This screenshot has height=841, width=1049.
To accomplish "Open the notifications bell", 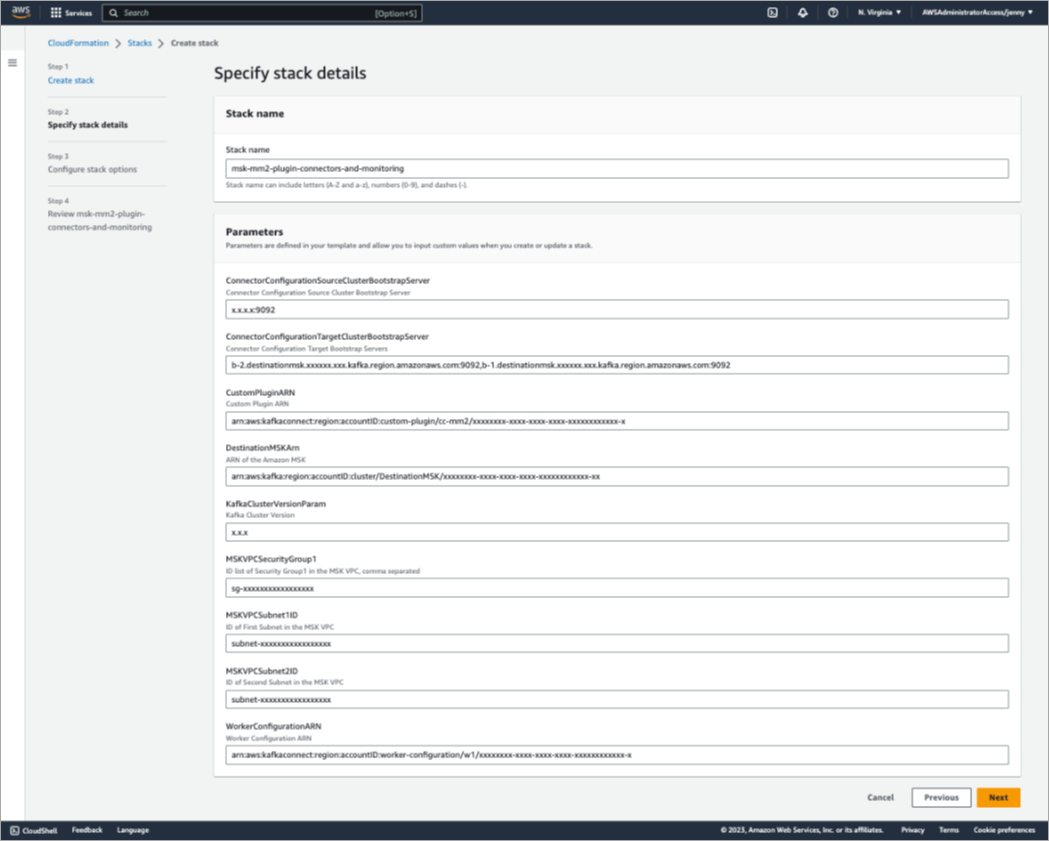I will tap(802, 13).
